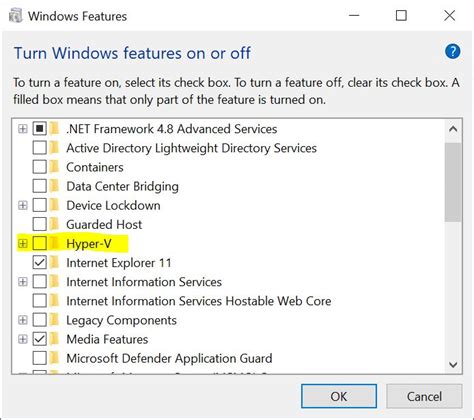Select the Data Center Bridging item
Screen dimensions: 474x420
tap(122, 186)
